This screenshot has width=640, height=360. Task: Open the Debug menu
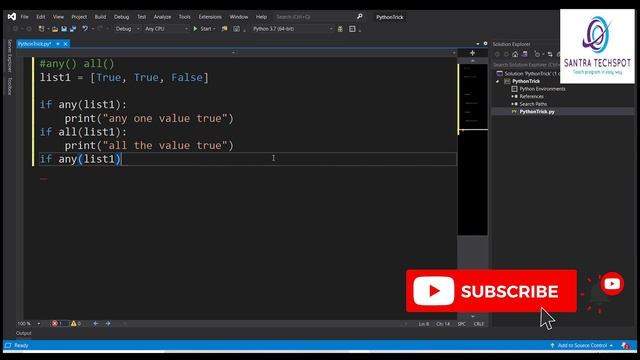click(121, 17)
